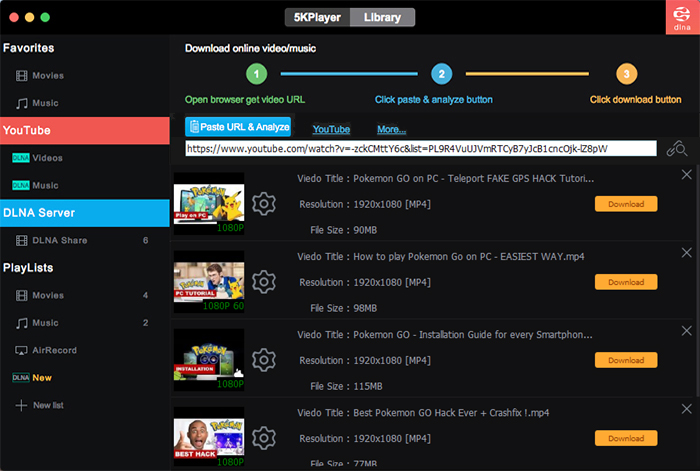Switch to the 5KPlayer tab
The width and height of the screenshot is (700, 471).
pos(317,17)
